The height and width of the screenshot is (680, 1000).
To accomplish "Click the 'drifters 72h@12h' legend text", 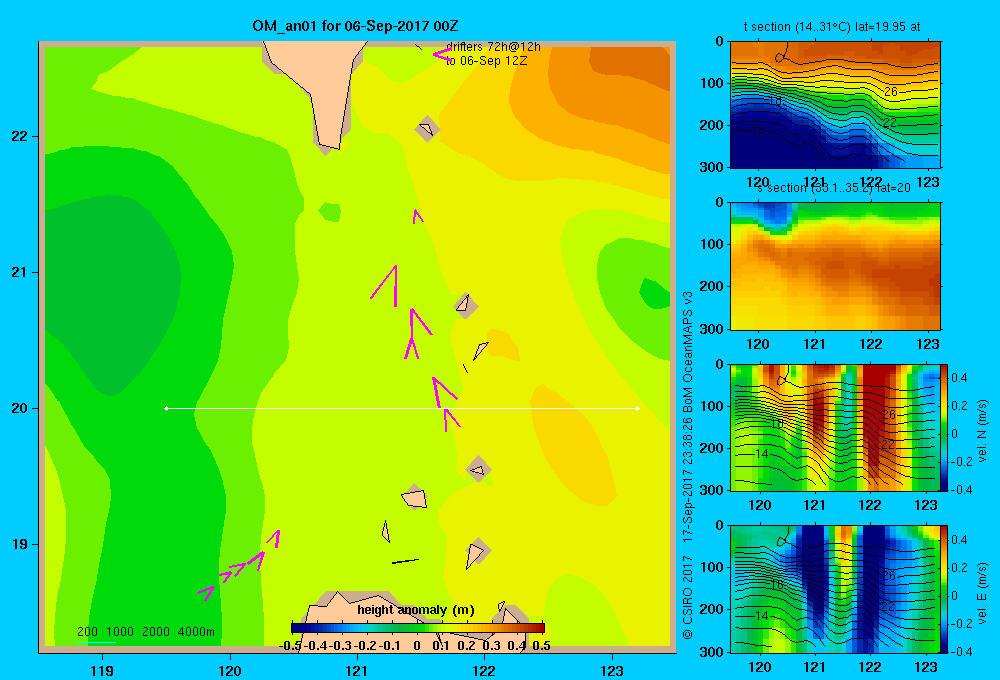I will pos(493,47).
